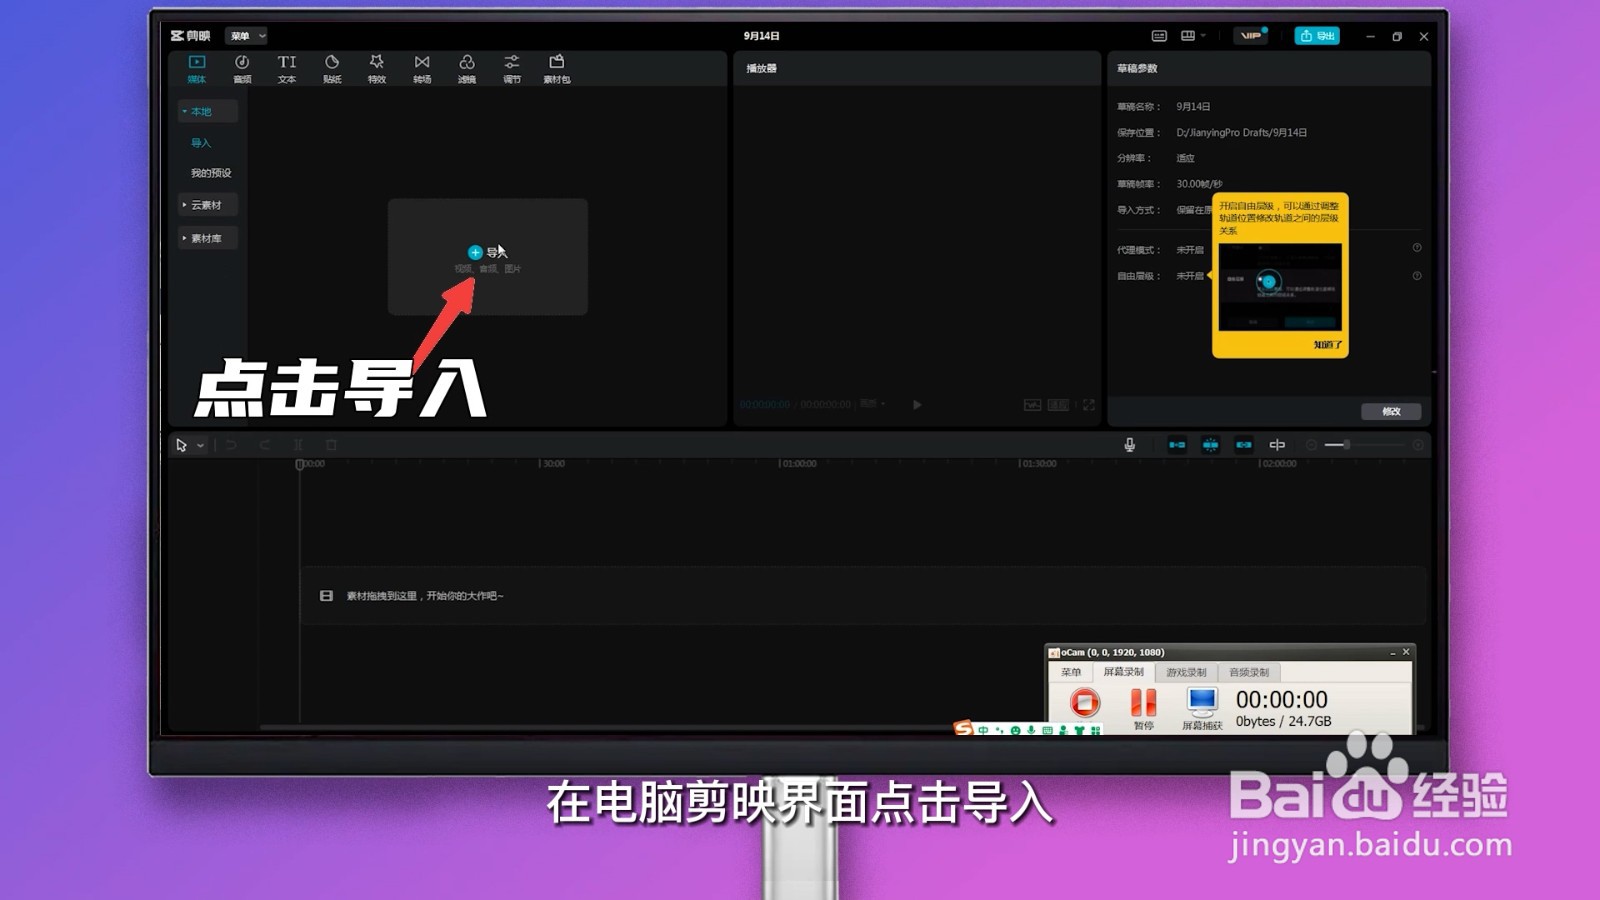Click the timeline zoom in icon
1600x900 pixels.
[x=1418, y=445]
